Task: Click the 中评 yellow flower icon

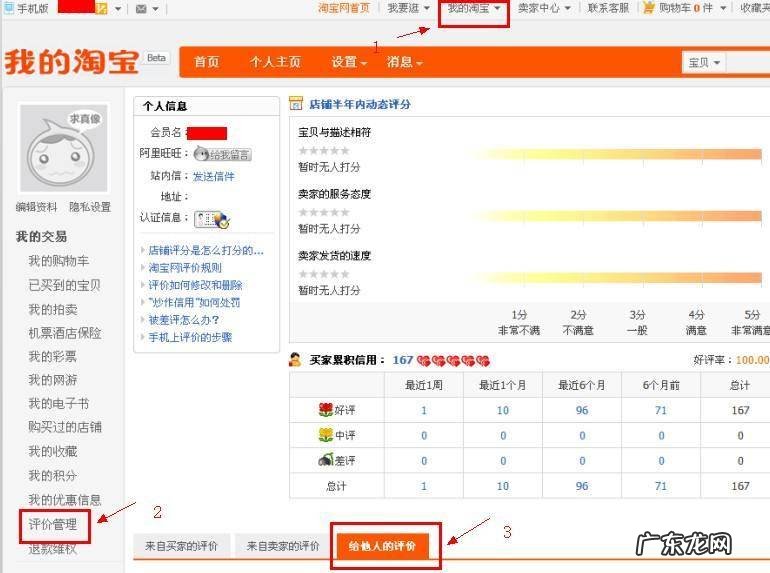Action: [x=326, y=435]
